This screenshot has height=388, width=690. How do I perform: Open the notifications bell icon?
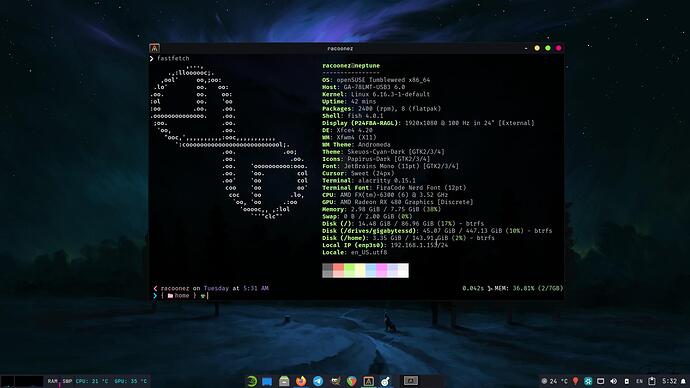click(683, 381)
